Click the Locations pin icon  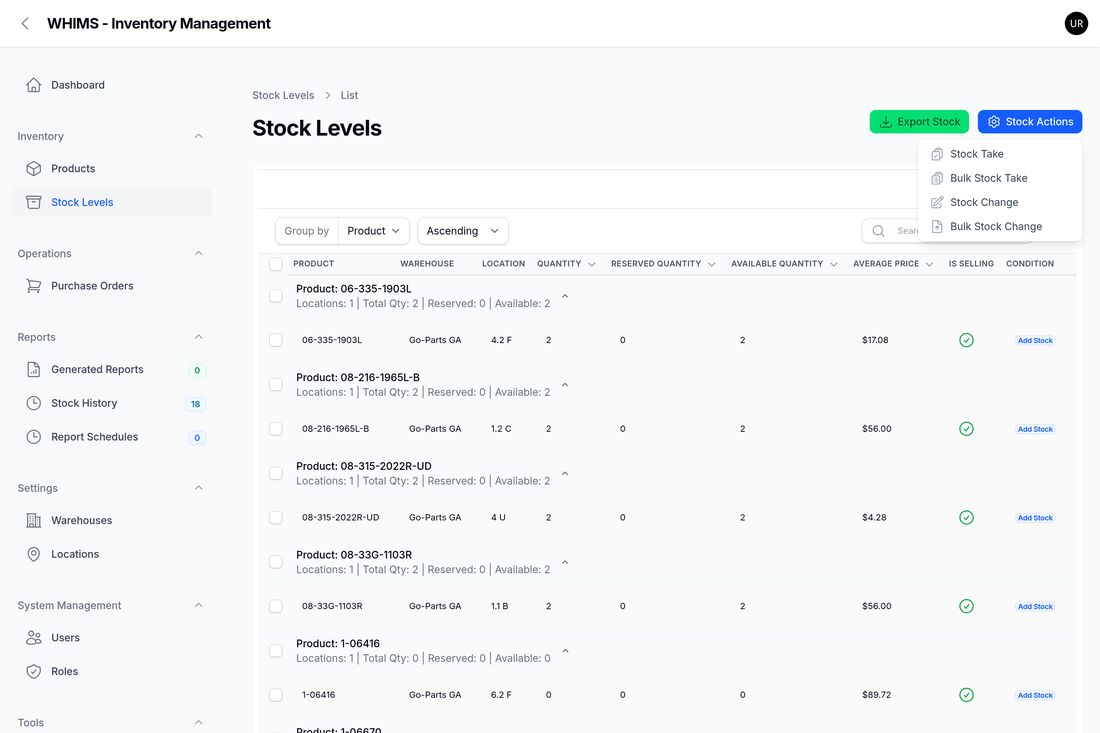point(34,553)
